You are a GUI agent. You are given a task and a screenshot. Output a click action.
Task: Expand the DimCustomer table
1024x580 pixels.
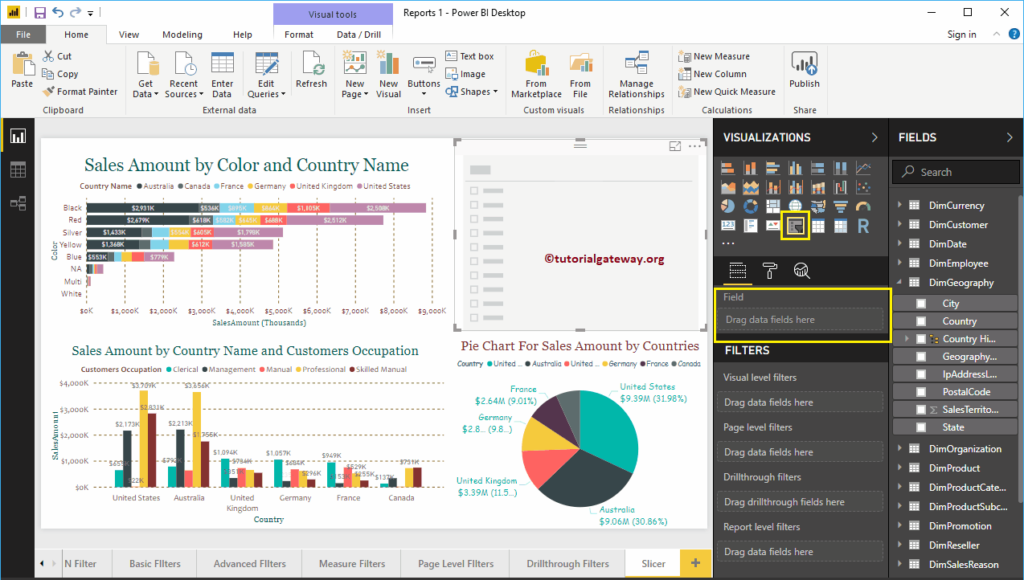[x=900, y=224]
